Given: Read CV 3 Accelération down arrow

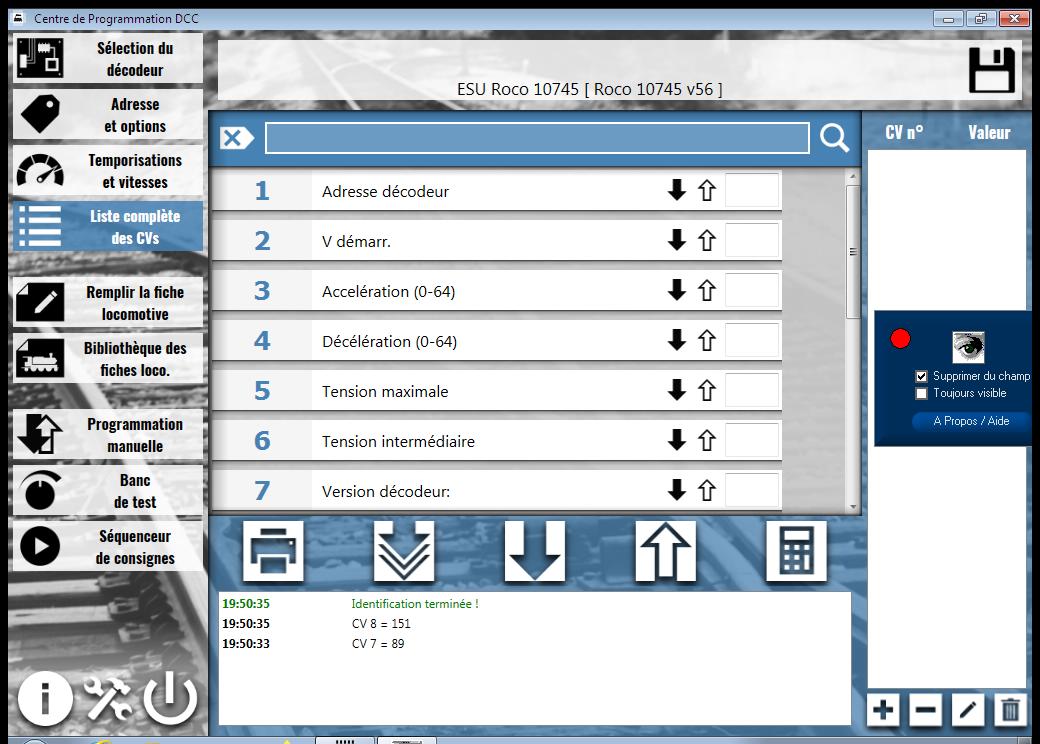Looking at the screenshot, I should click(677, 290).
